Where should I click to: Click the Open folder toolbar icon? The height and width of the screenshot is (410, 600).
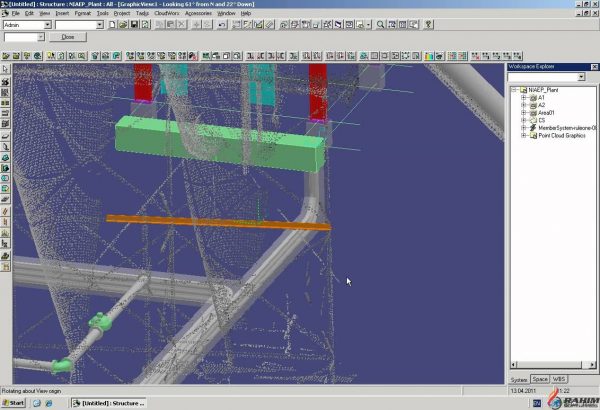[x=123, y=25]
